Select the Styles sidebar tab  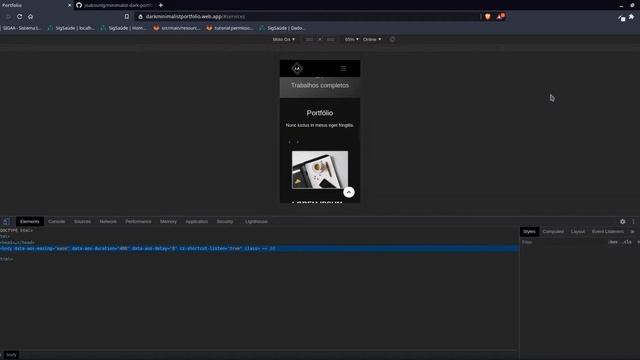click(x=529, y=232)
